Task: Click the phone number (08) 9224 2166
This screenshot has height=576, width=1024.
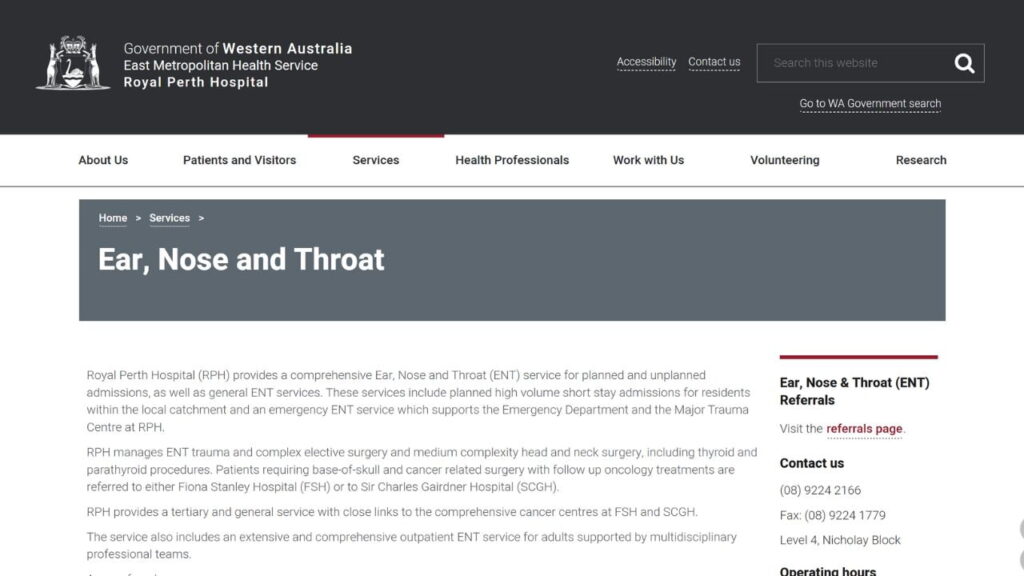Action: (x=820, y=490)
